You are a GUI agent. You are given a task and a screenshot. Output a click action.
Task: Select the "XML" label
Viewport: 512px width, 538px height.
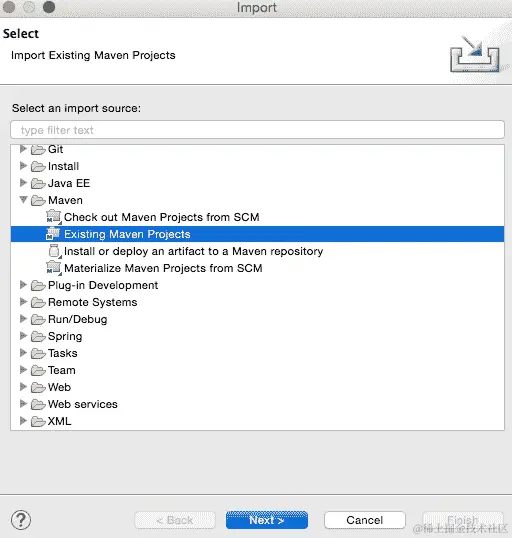click(60, 421)
